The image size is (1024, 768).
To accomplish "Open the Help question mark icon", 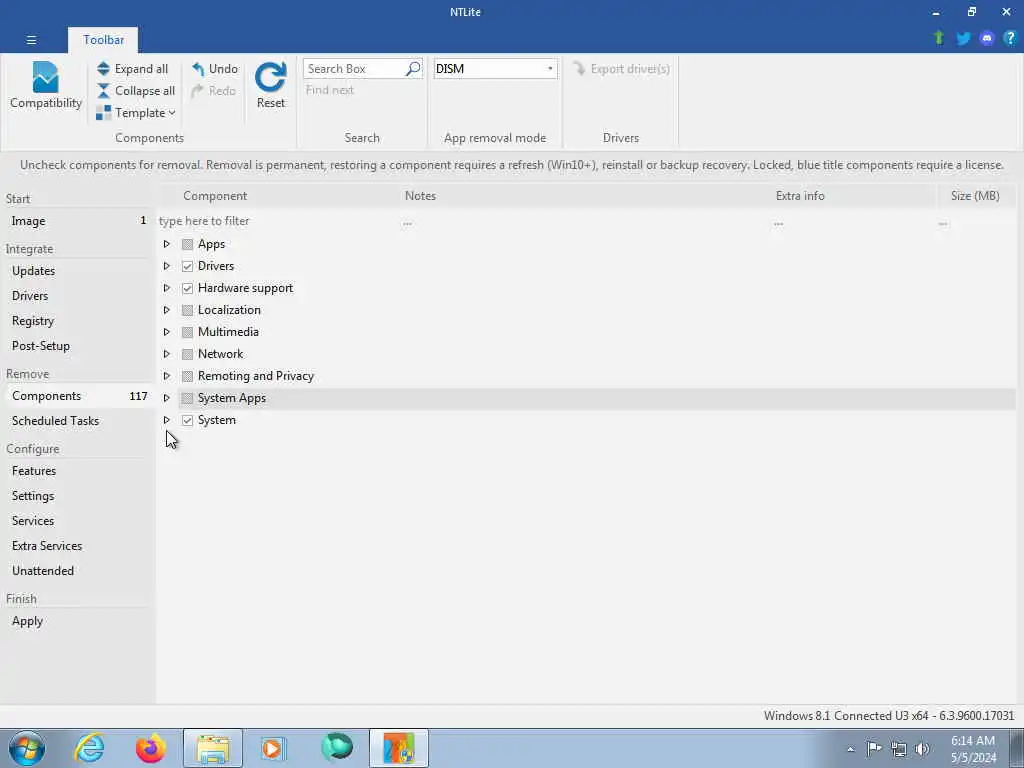I will [x=1010, y=38].
